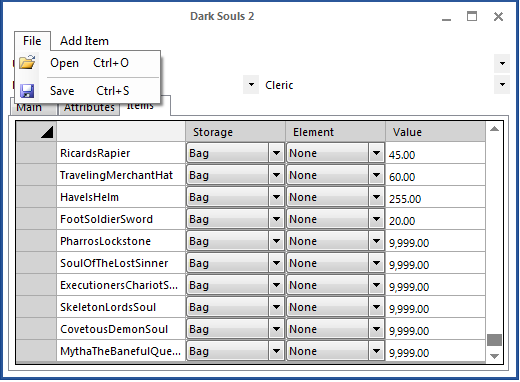The height and width of the screenshot is (382, 520).
Task: Click the Value cell of FootSoldierSword
Action: 435,219
